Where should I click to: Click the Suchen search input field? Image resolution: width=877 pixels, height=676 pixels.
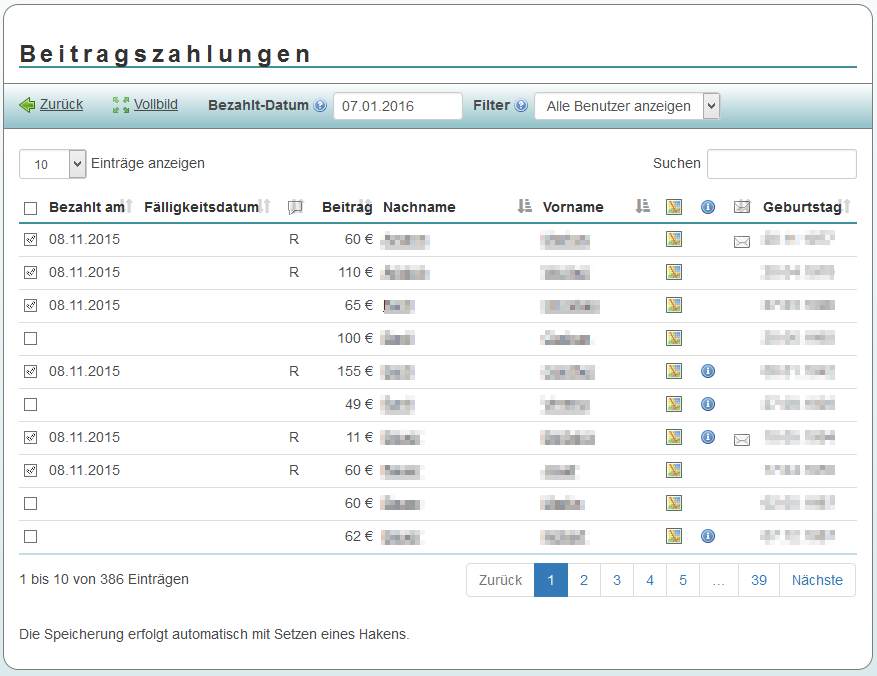(x=781, y=164)
